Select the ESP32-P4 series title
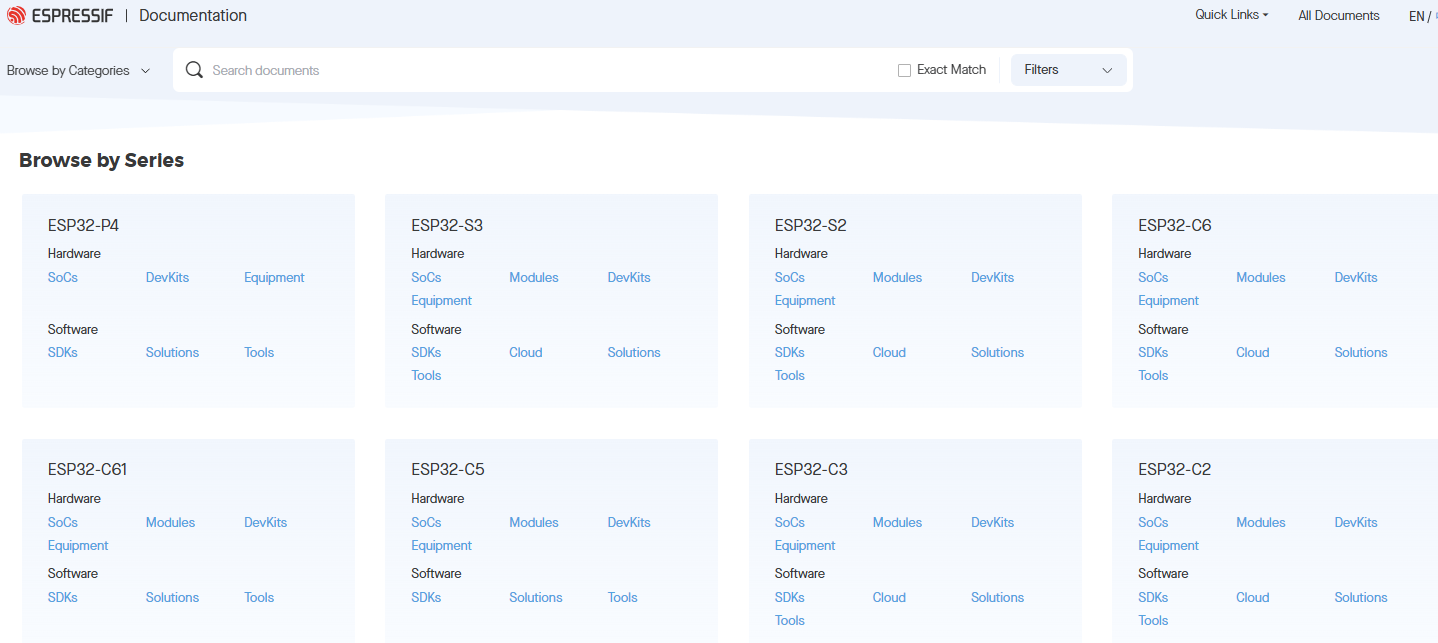This screenshot has width=1438, height=643. pos(83,225)
